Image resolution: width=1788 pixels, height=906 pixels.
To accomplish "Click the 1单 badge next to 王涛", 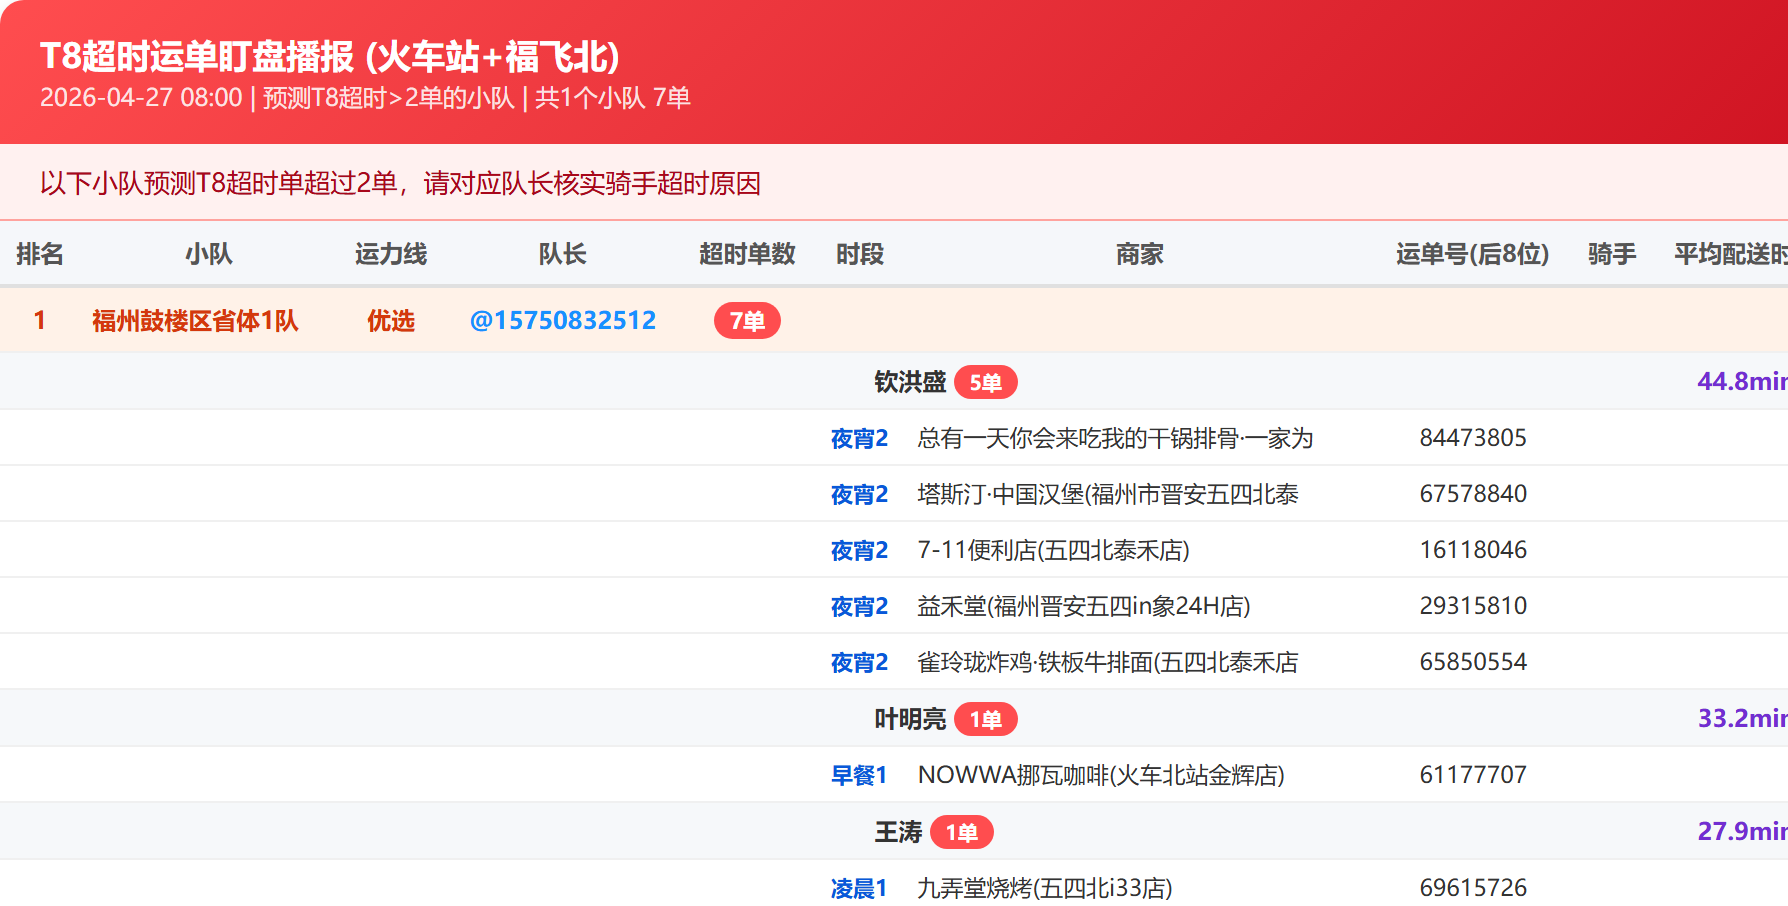I will click(x=961, y=832).
